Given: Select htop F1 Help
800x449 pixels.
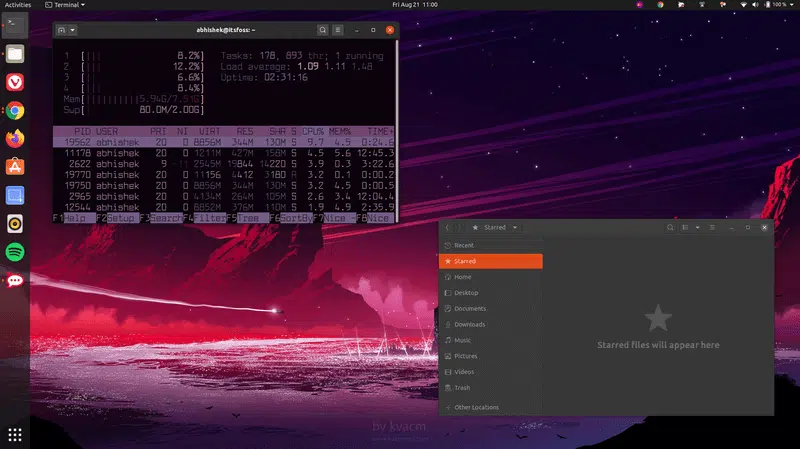Looking at the screenshot, I should click(74, 218).
